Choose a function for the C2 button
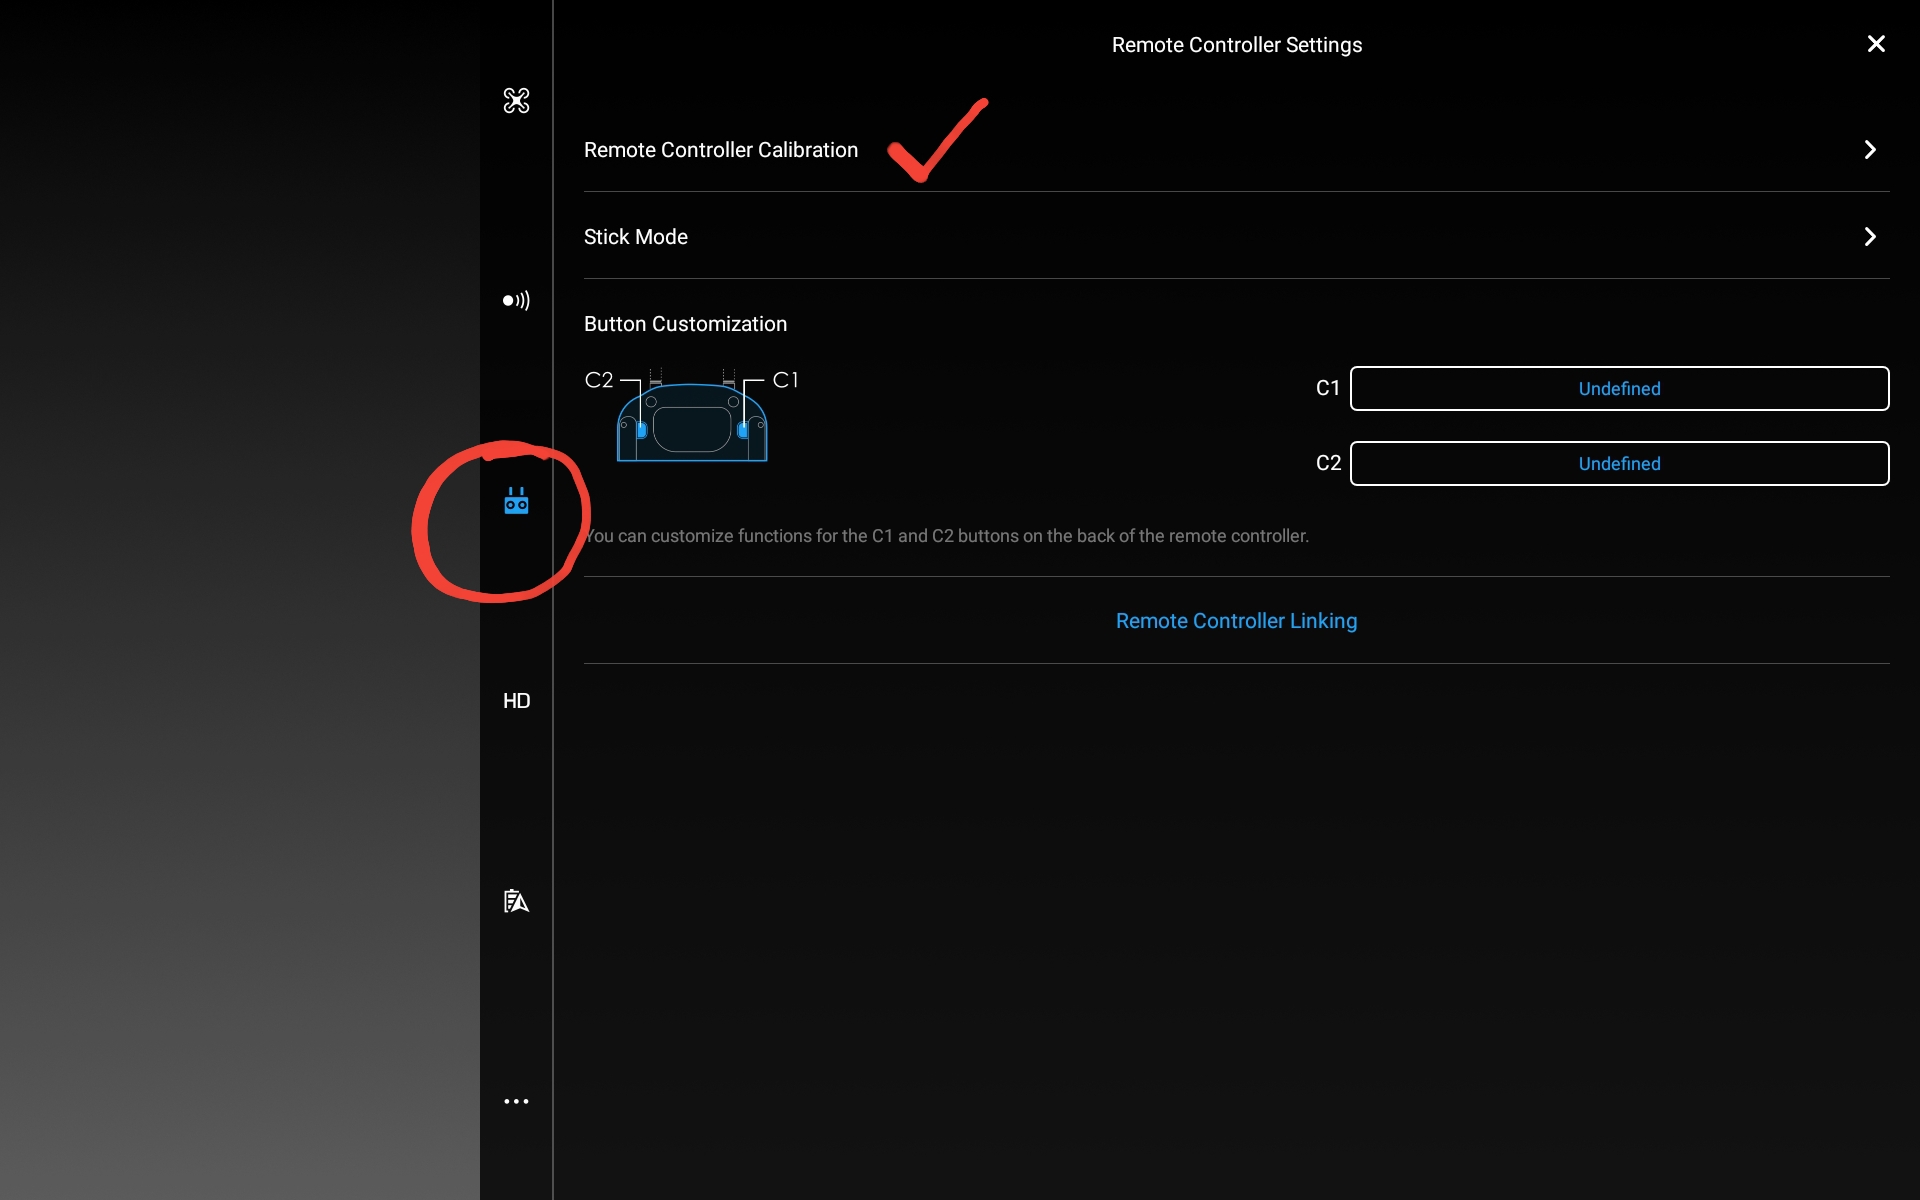 tap(1619, 463)
